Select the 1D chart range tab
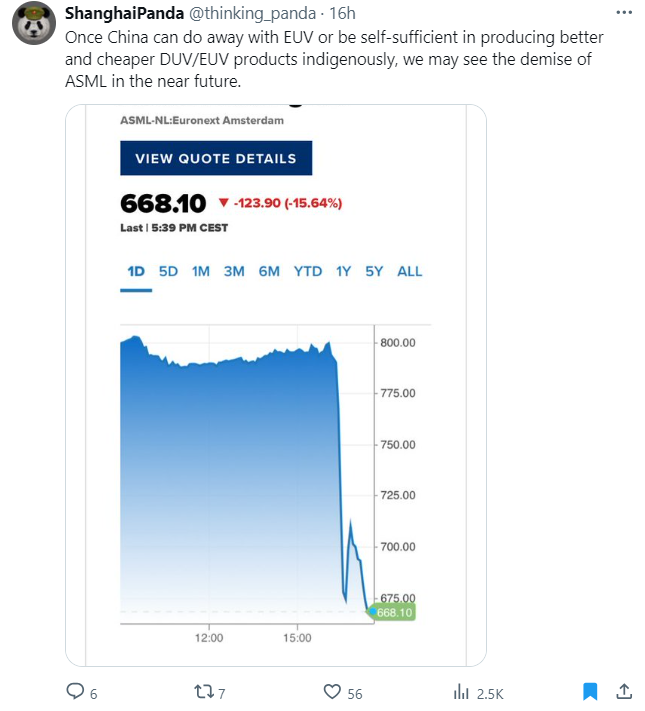The image size is (645, 711). tap(136, 272)
